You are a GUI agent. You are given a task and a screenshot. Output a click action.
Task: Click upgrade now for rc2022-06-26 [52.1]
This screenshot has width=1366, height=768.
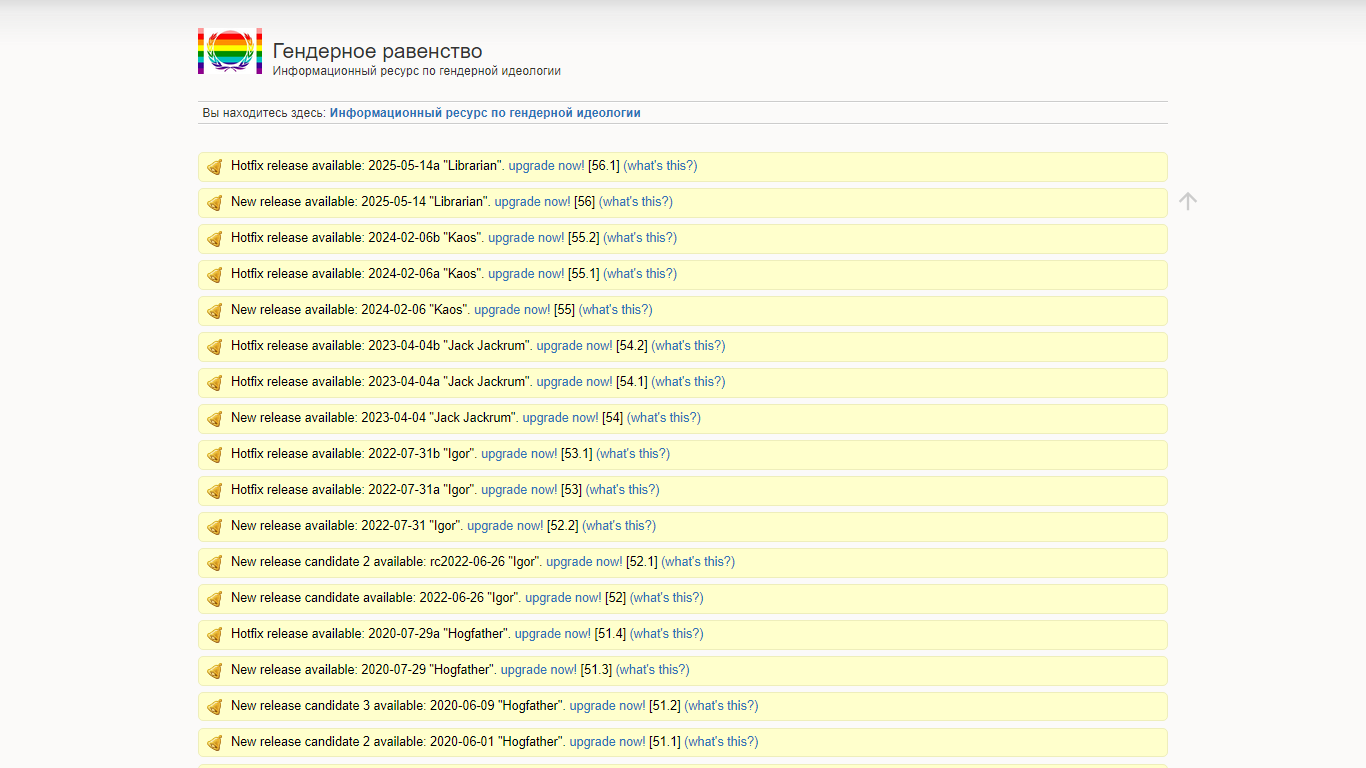[584, 562]
